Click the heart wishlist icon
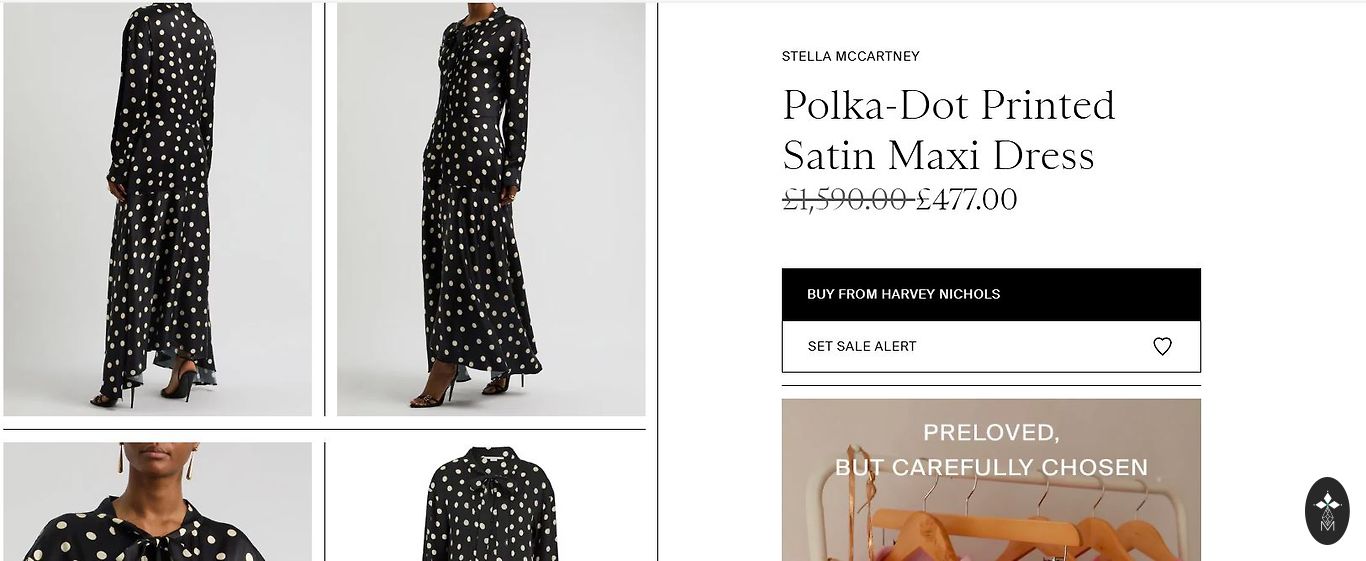The height and width of the screenshot is (561, 1366). tap(1162, 346)
